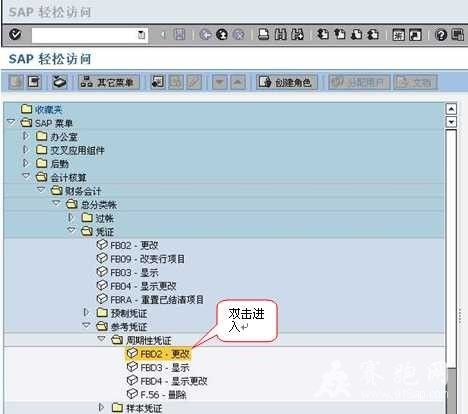Screen dimensions: 468x414
Task: Collapse the 会计核算 folder node
Action: 26,176
